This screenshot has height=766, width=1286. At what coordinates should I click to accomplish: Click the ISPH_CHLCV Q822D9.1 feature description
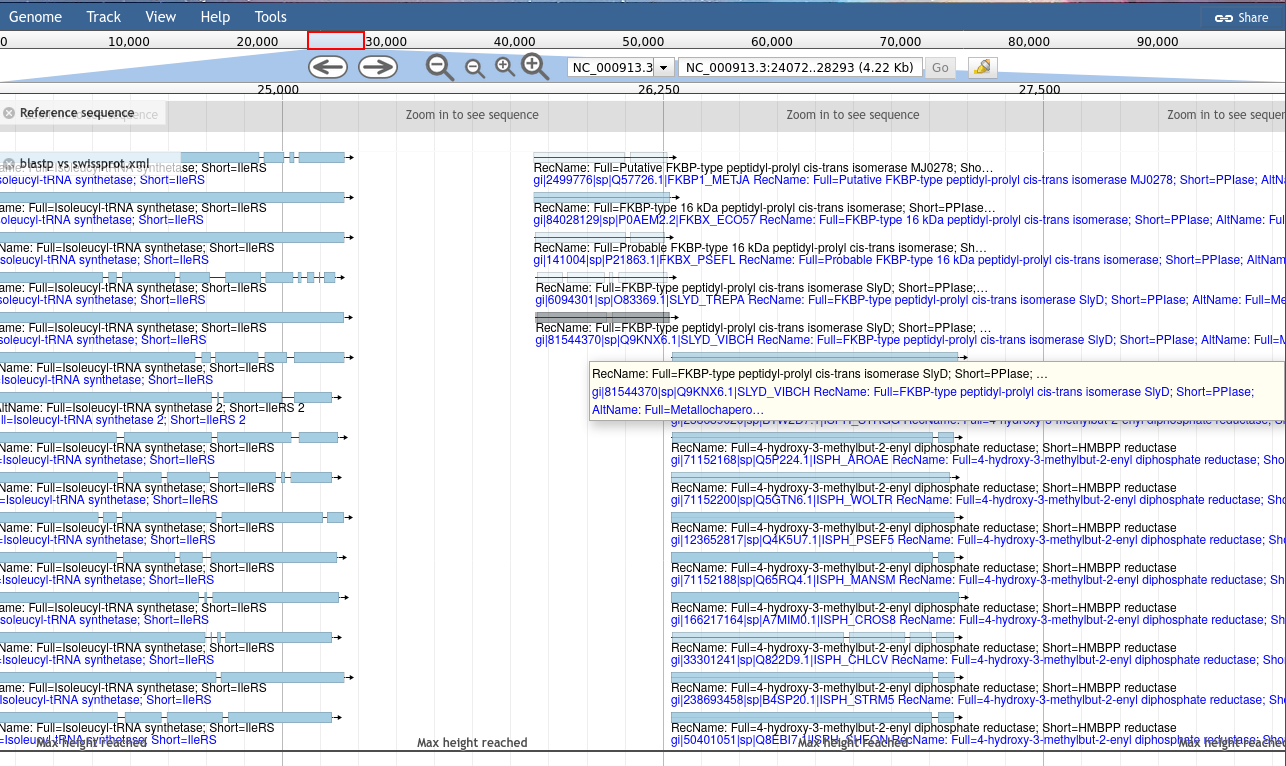[x=978, y=660]
